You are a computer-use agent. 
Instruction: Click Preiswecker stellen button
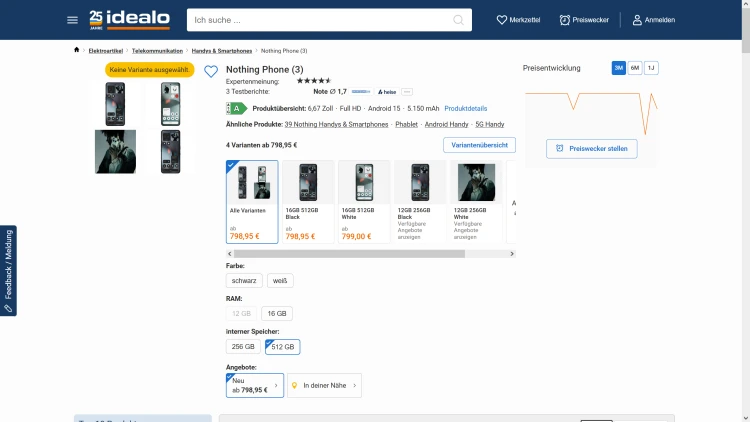point(592,149)
